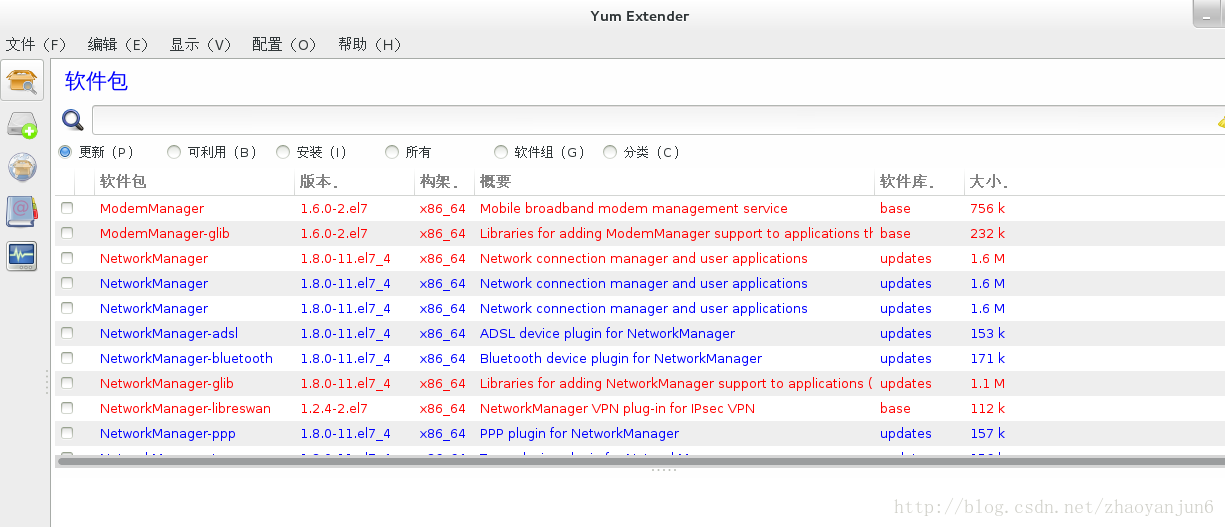Open the history view (address book icon)
This screenshot has width=1225, height=527.
[x=22, y=211]
